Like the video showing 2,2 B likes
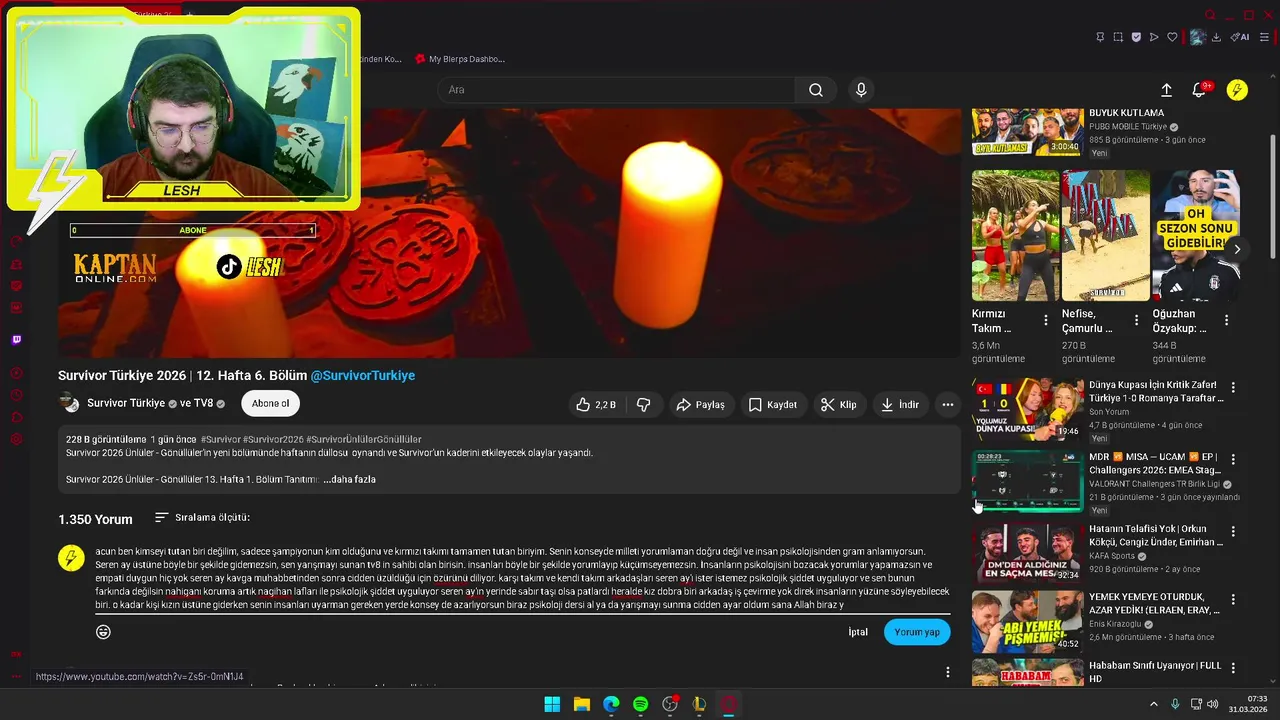1280x720 pixels. pyautogui.click(x=595, y=405)
